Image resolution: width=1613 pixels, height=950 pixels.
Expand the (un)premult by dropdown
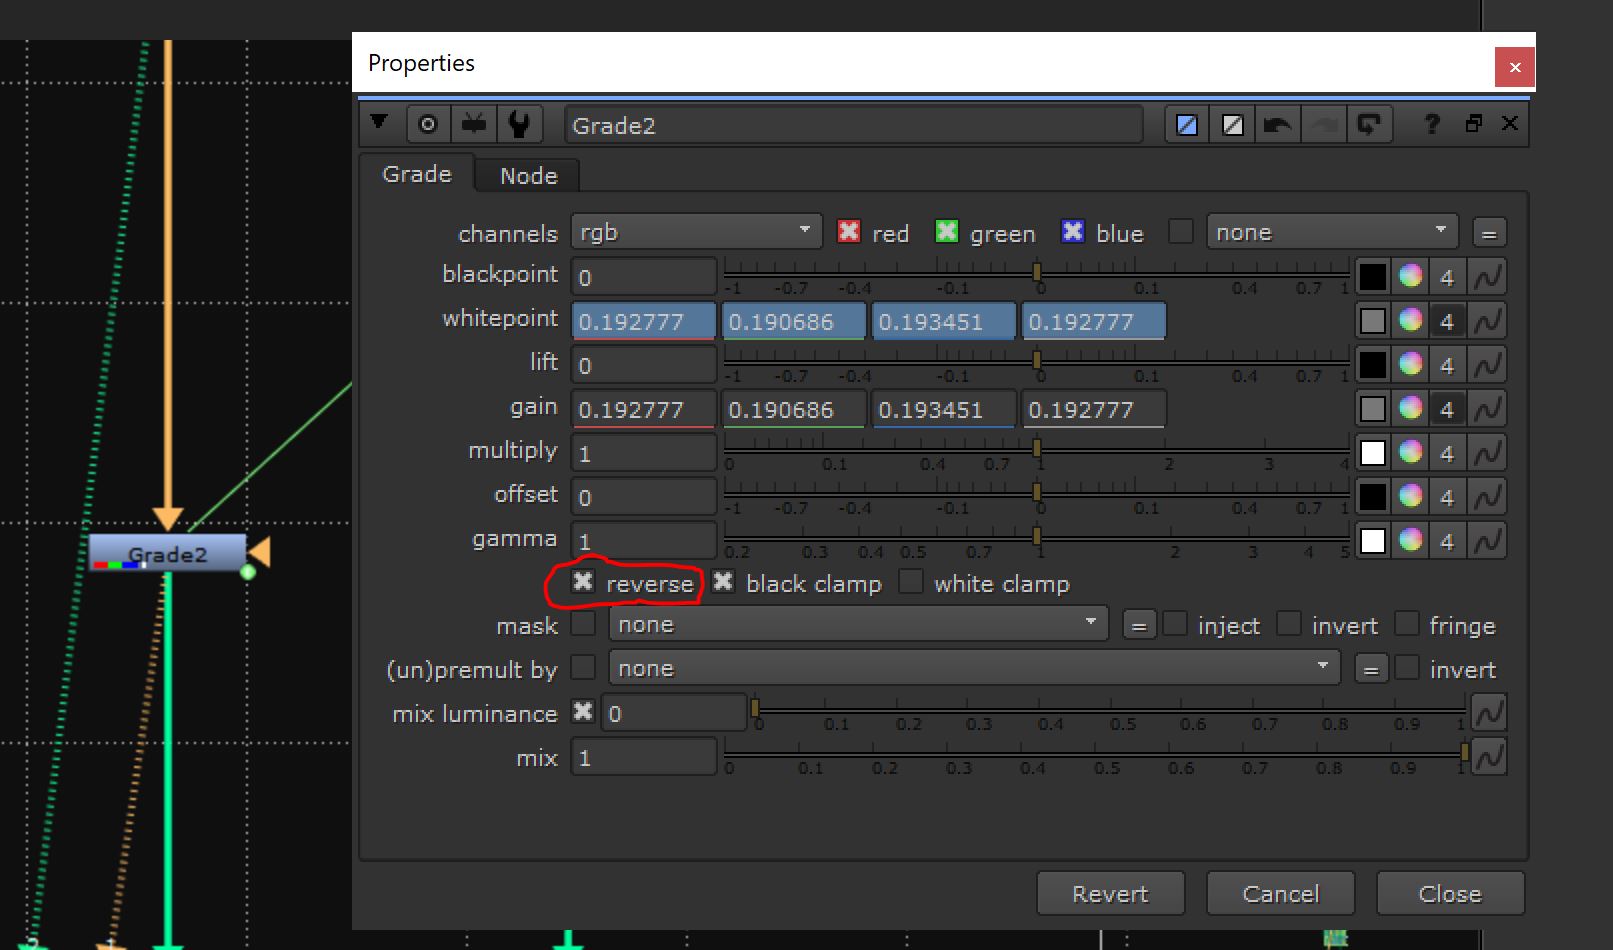point(973,668)
